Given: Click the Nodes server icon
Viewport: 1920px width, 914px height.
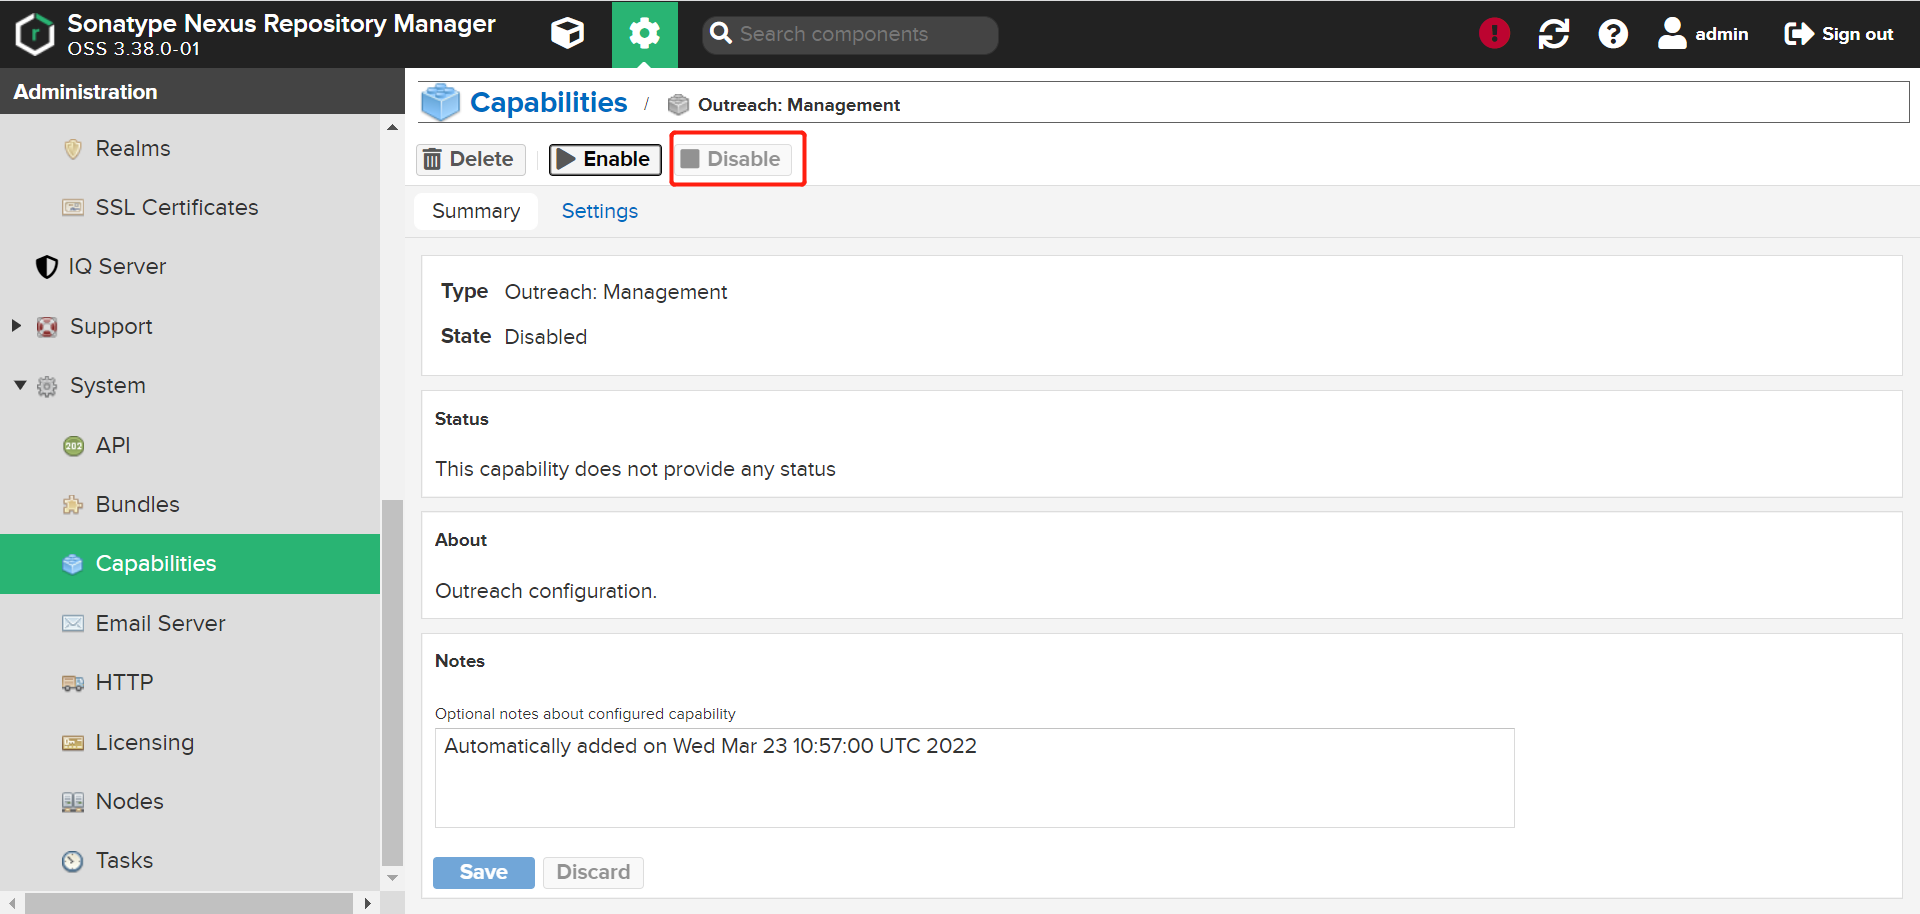Looking at the screenshot, I should [x=73, y=802].
